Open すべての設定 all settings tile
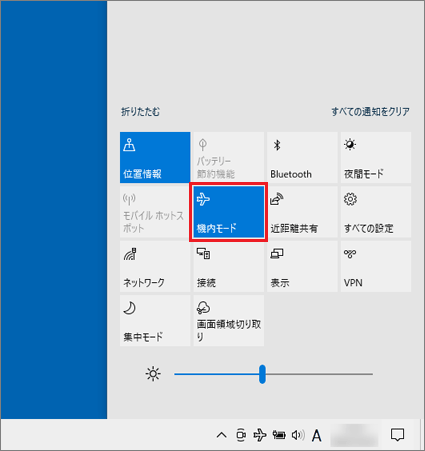This screenshot has width=425, height=451. pos(376,212)
